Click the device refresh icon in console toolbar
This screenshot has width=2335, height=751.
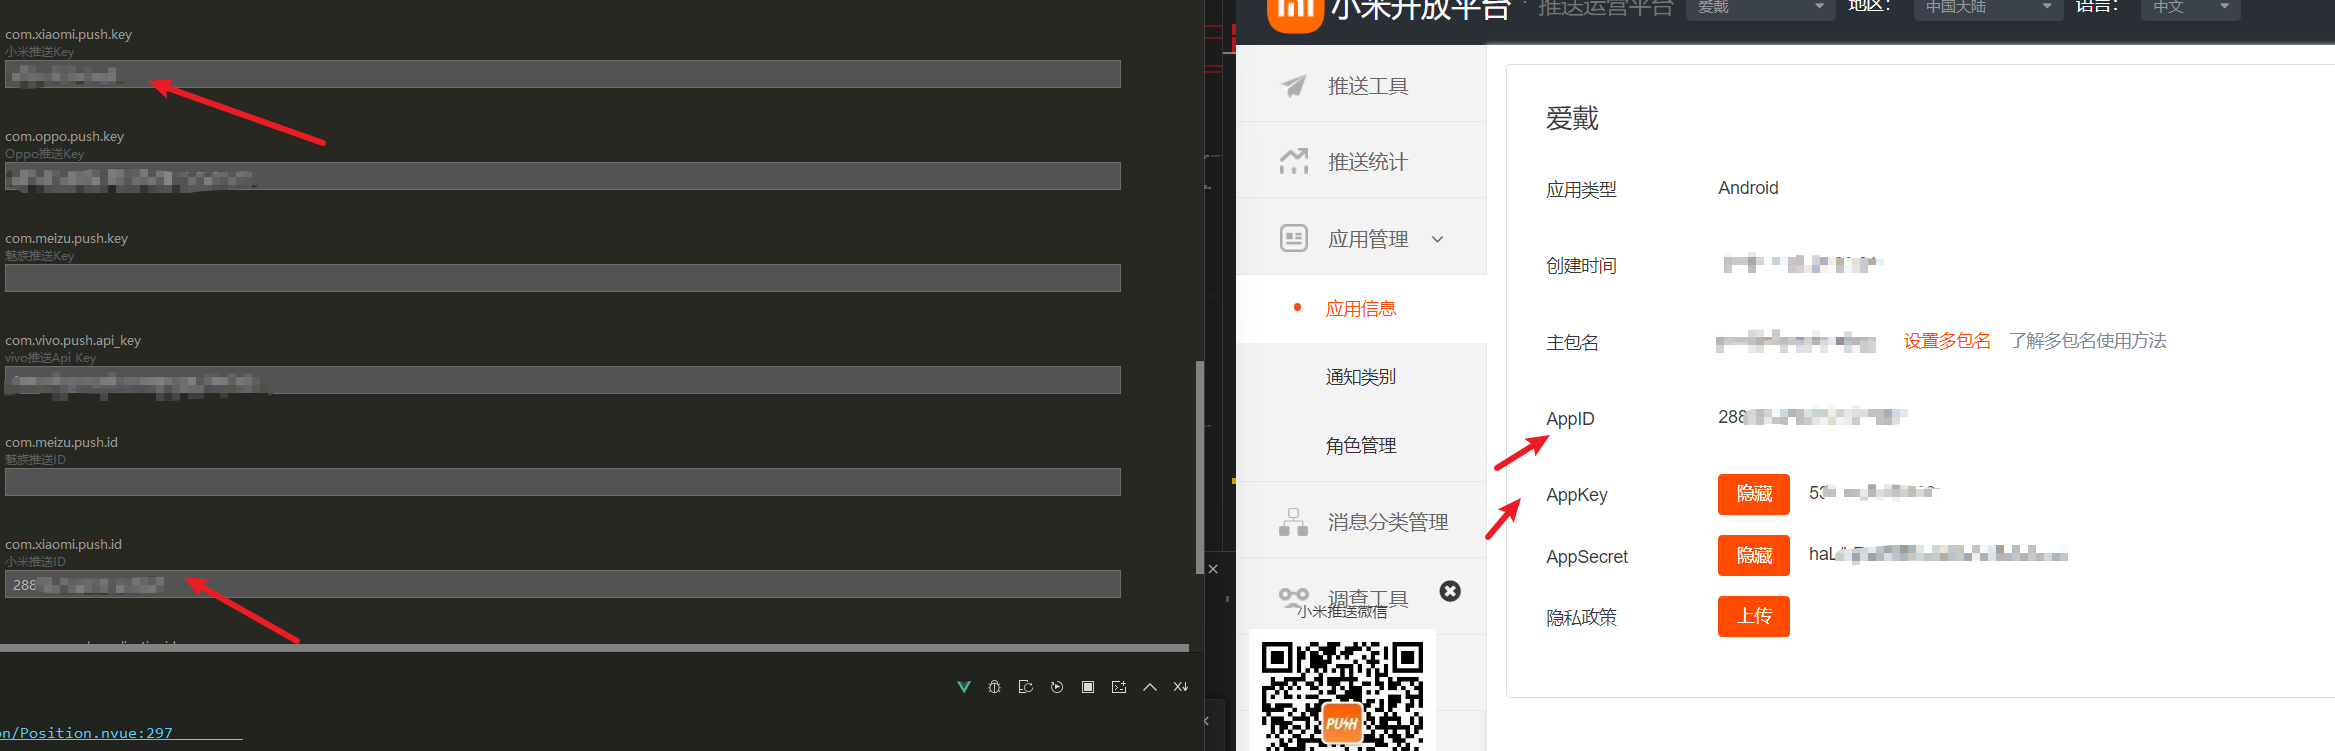[x=1025, y=687]
